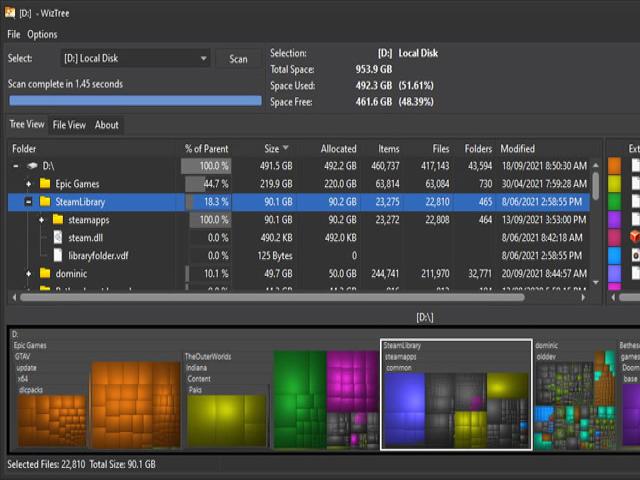Sort by % of Parent column

[207, 149]
